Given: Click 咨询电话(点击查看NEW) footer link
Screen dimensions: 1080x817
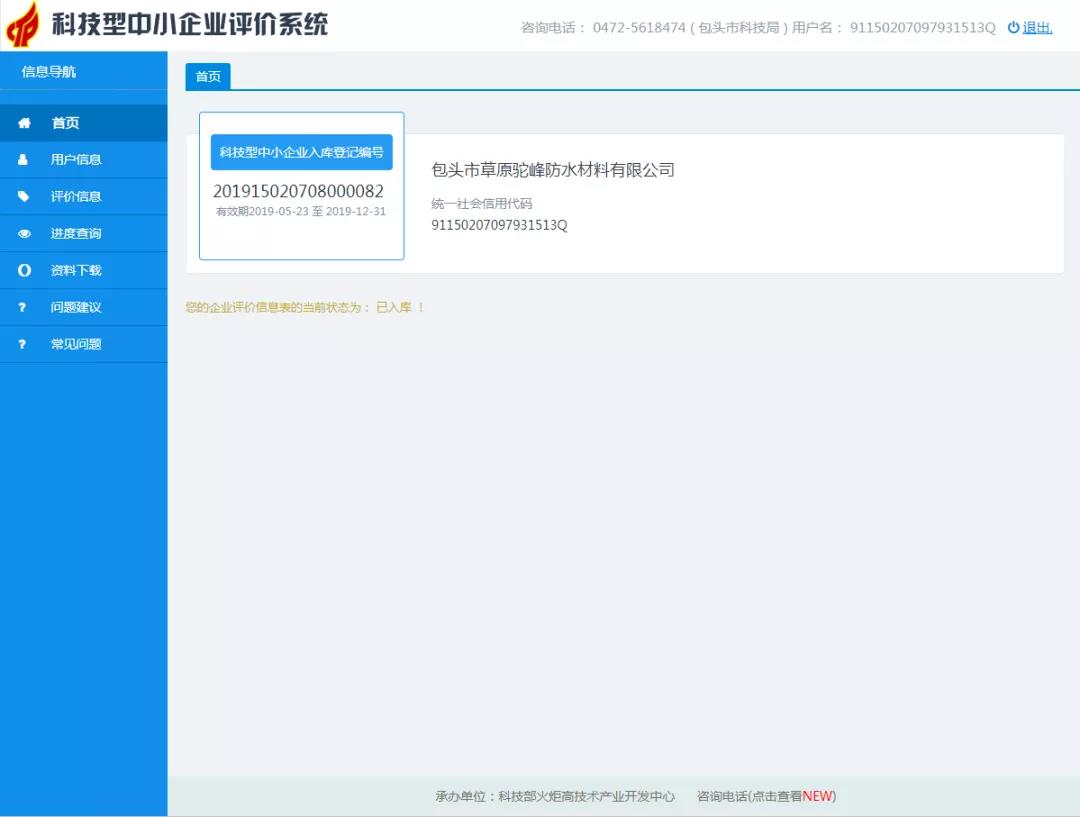Looking at the screenshot, I should (x=767, y=796).
